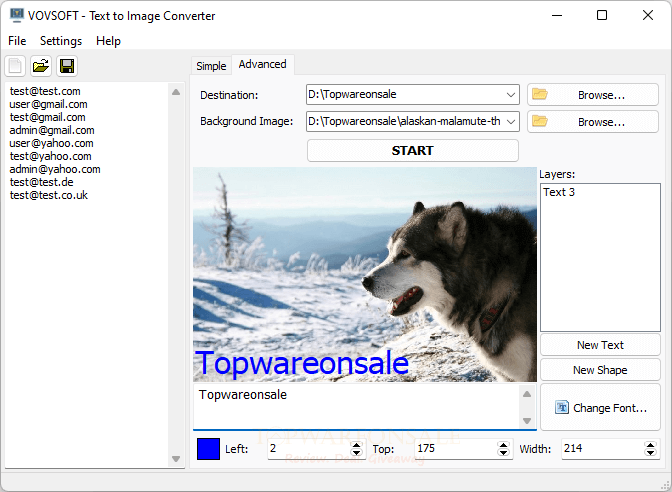Click the VOVSOFT app icon in title bar
The width and height of the screenshot is (672, 492).
pos(17,15)
